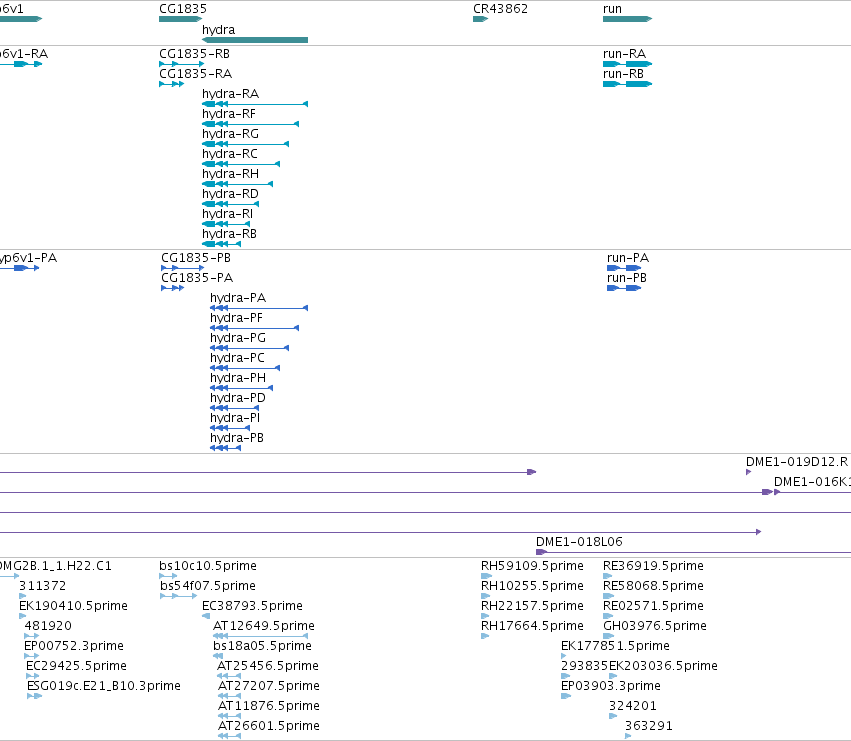This screenshot has width=851, height=741.
Task: Click transcript CG1835-RA
Action: pos(195,74)
